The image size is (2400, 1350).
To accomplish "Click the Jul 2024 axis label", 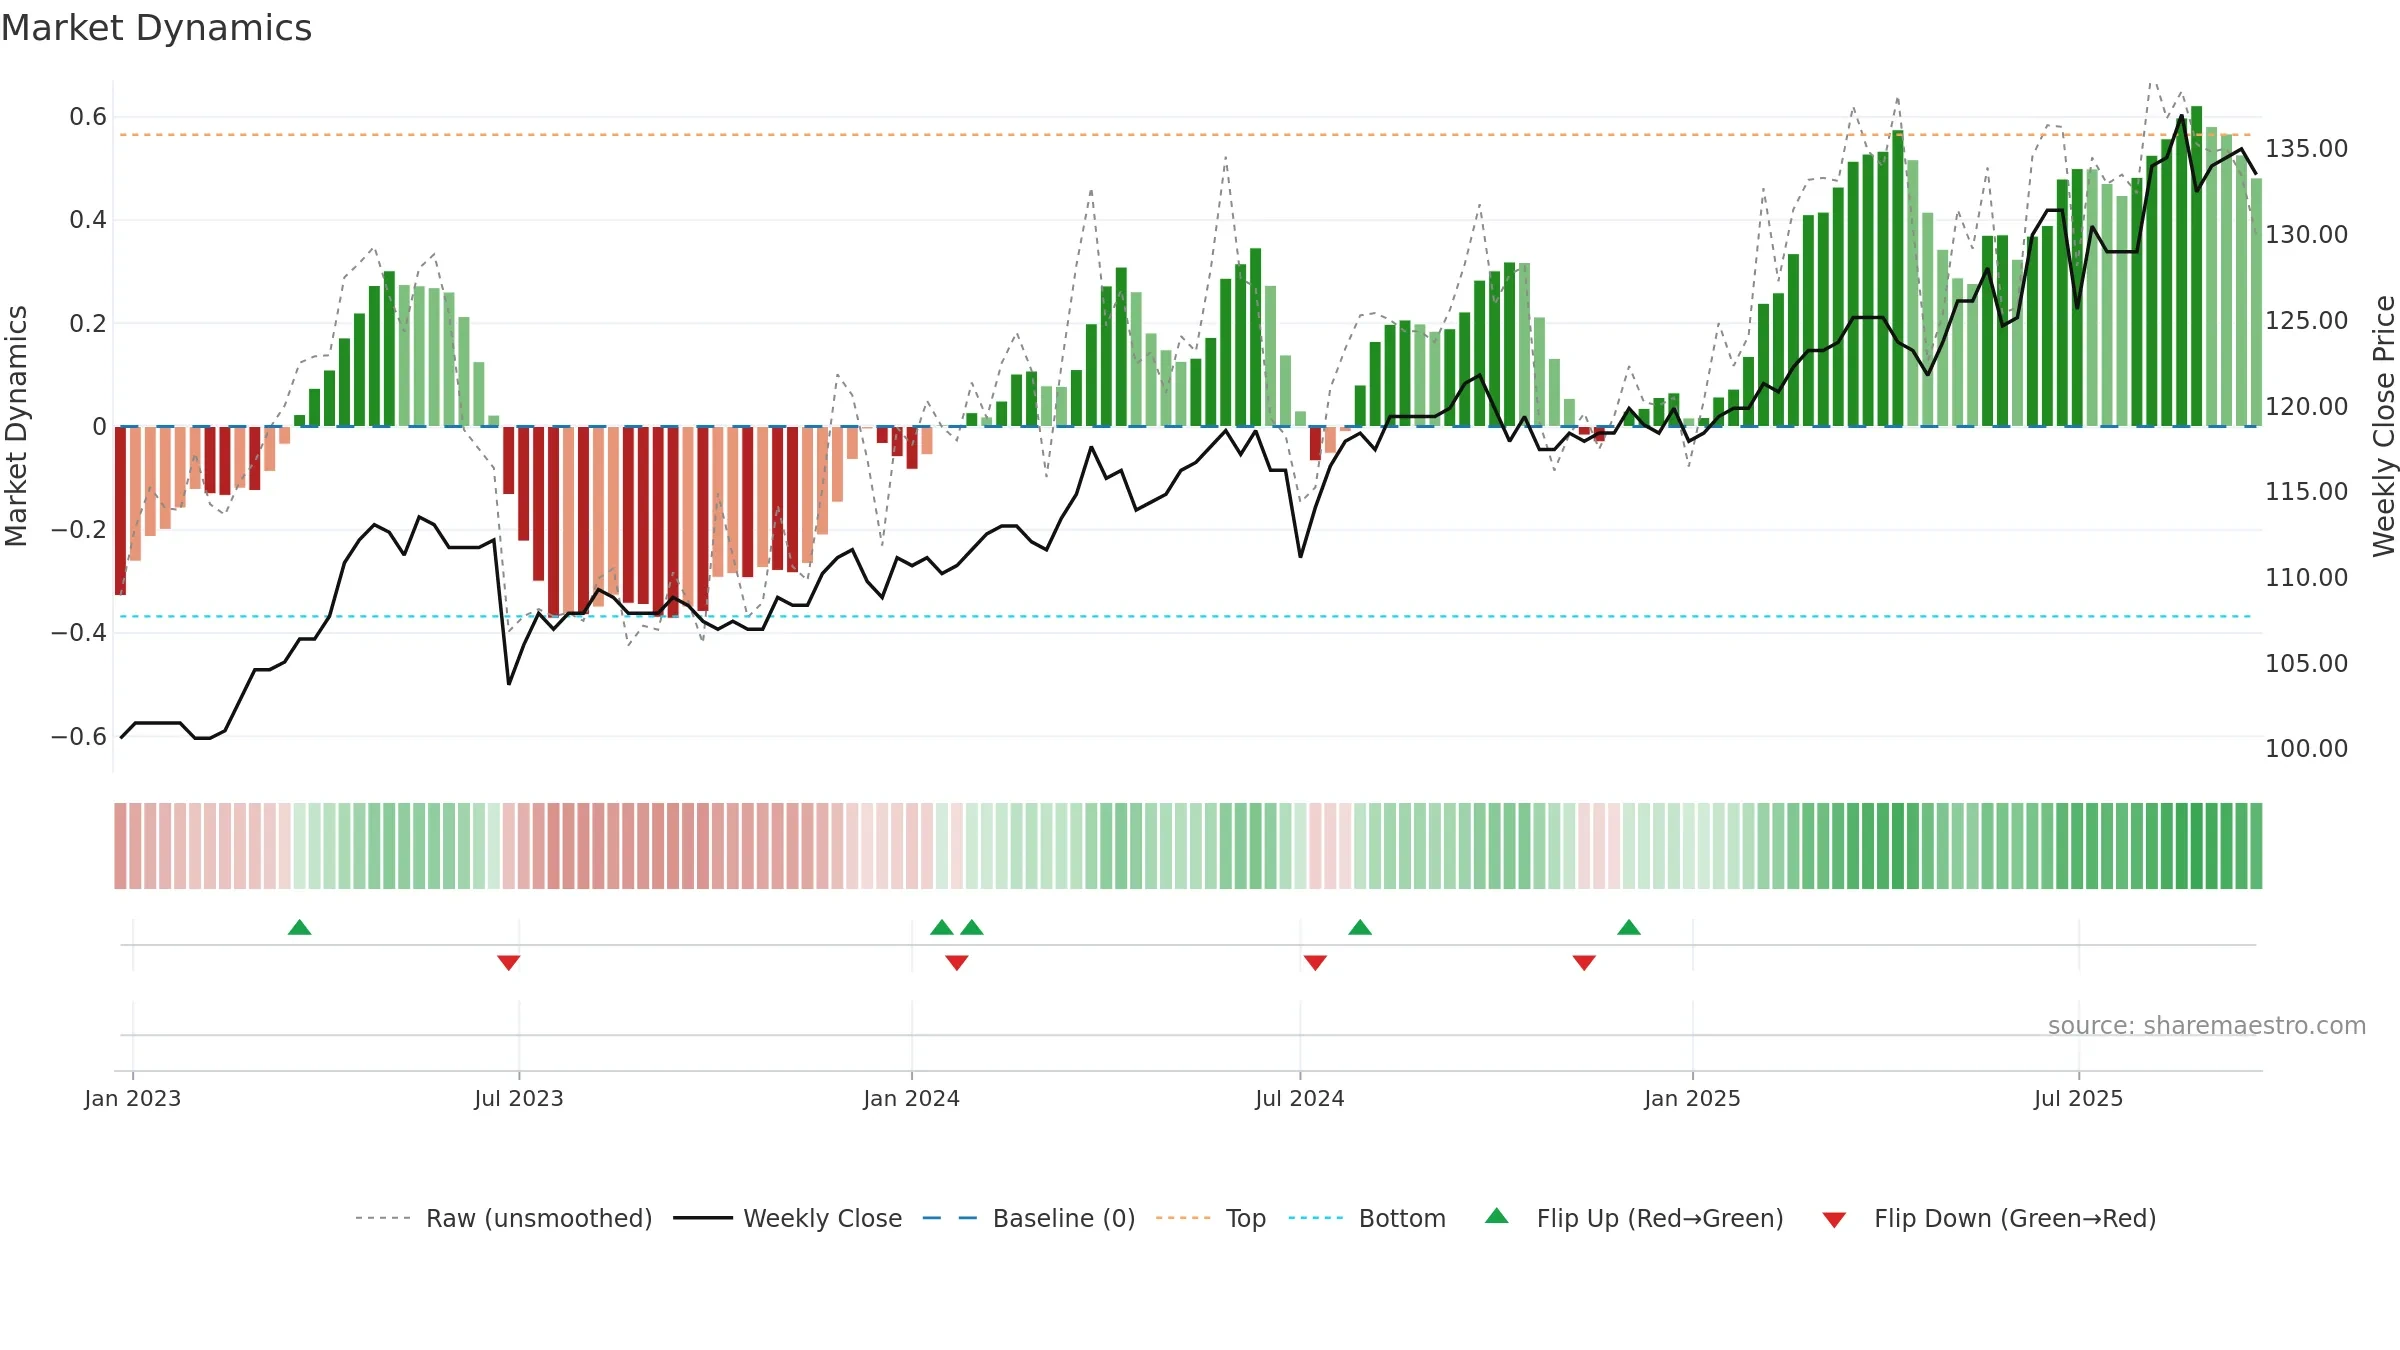I will tap(1300, 1098).
